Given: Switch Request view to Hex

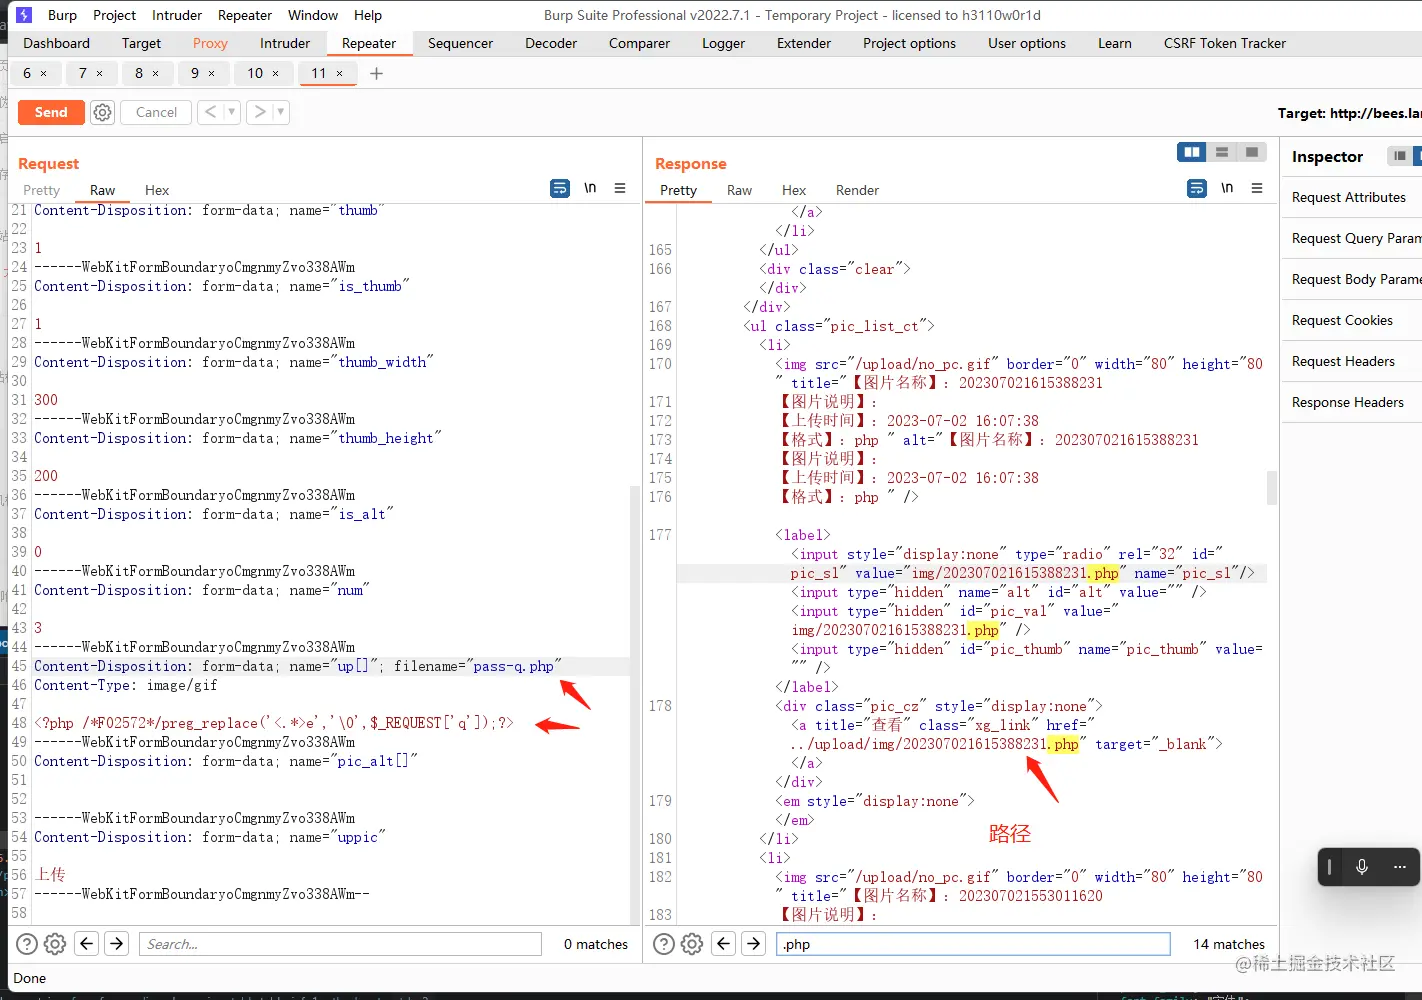Looking at the screenshot, I should tap(157, 190).
